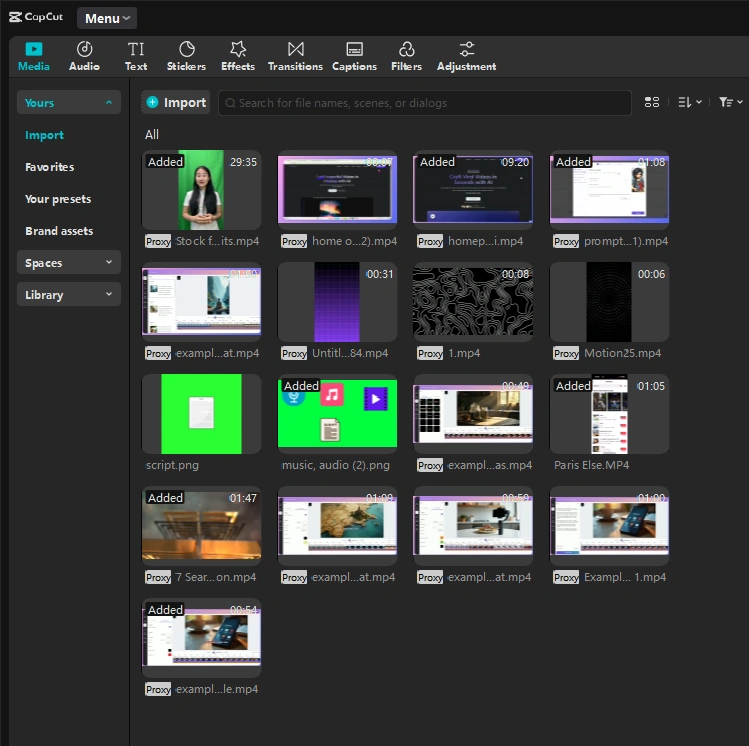The width and height of the screenshot is (749, 746).
Task: Select the exampl...le.mp4 thumbnail
Action: click(x=201, y=638)
